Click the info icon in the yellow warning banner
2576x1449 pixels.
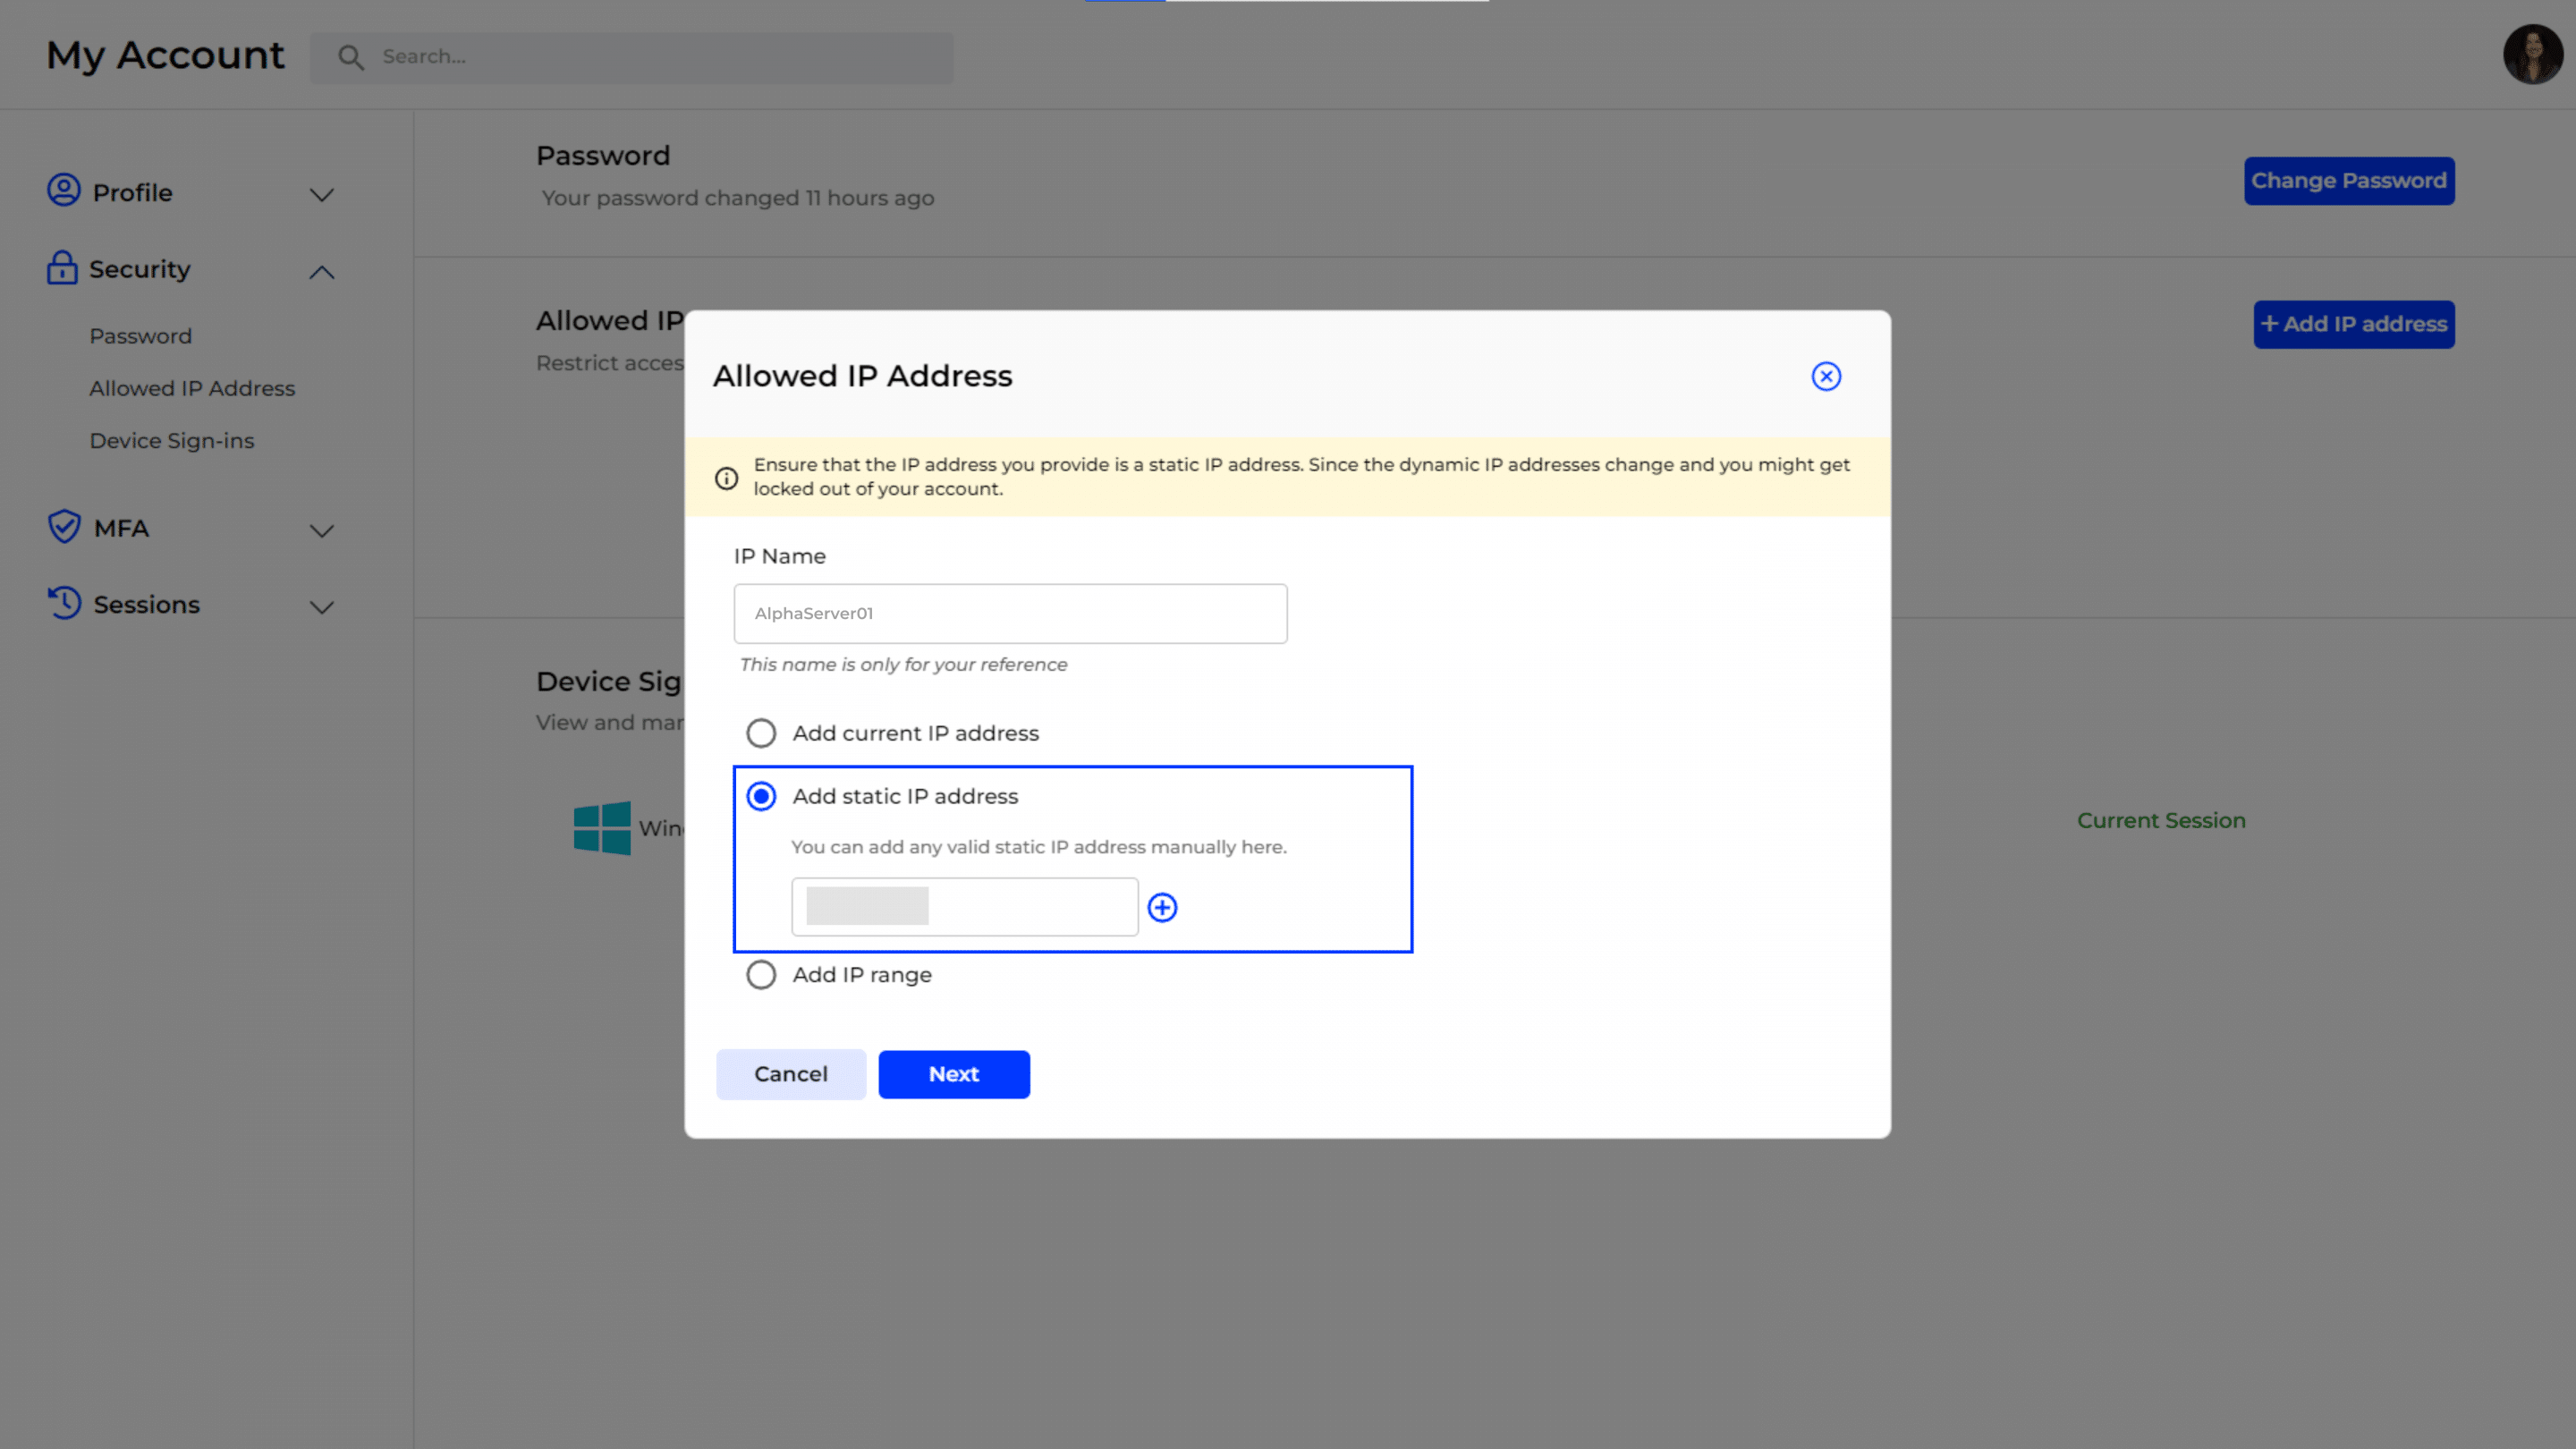tap(727, 478)
